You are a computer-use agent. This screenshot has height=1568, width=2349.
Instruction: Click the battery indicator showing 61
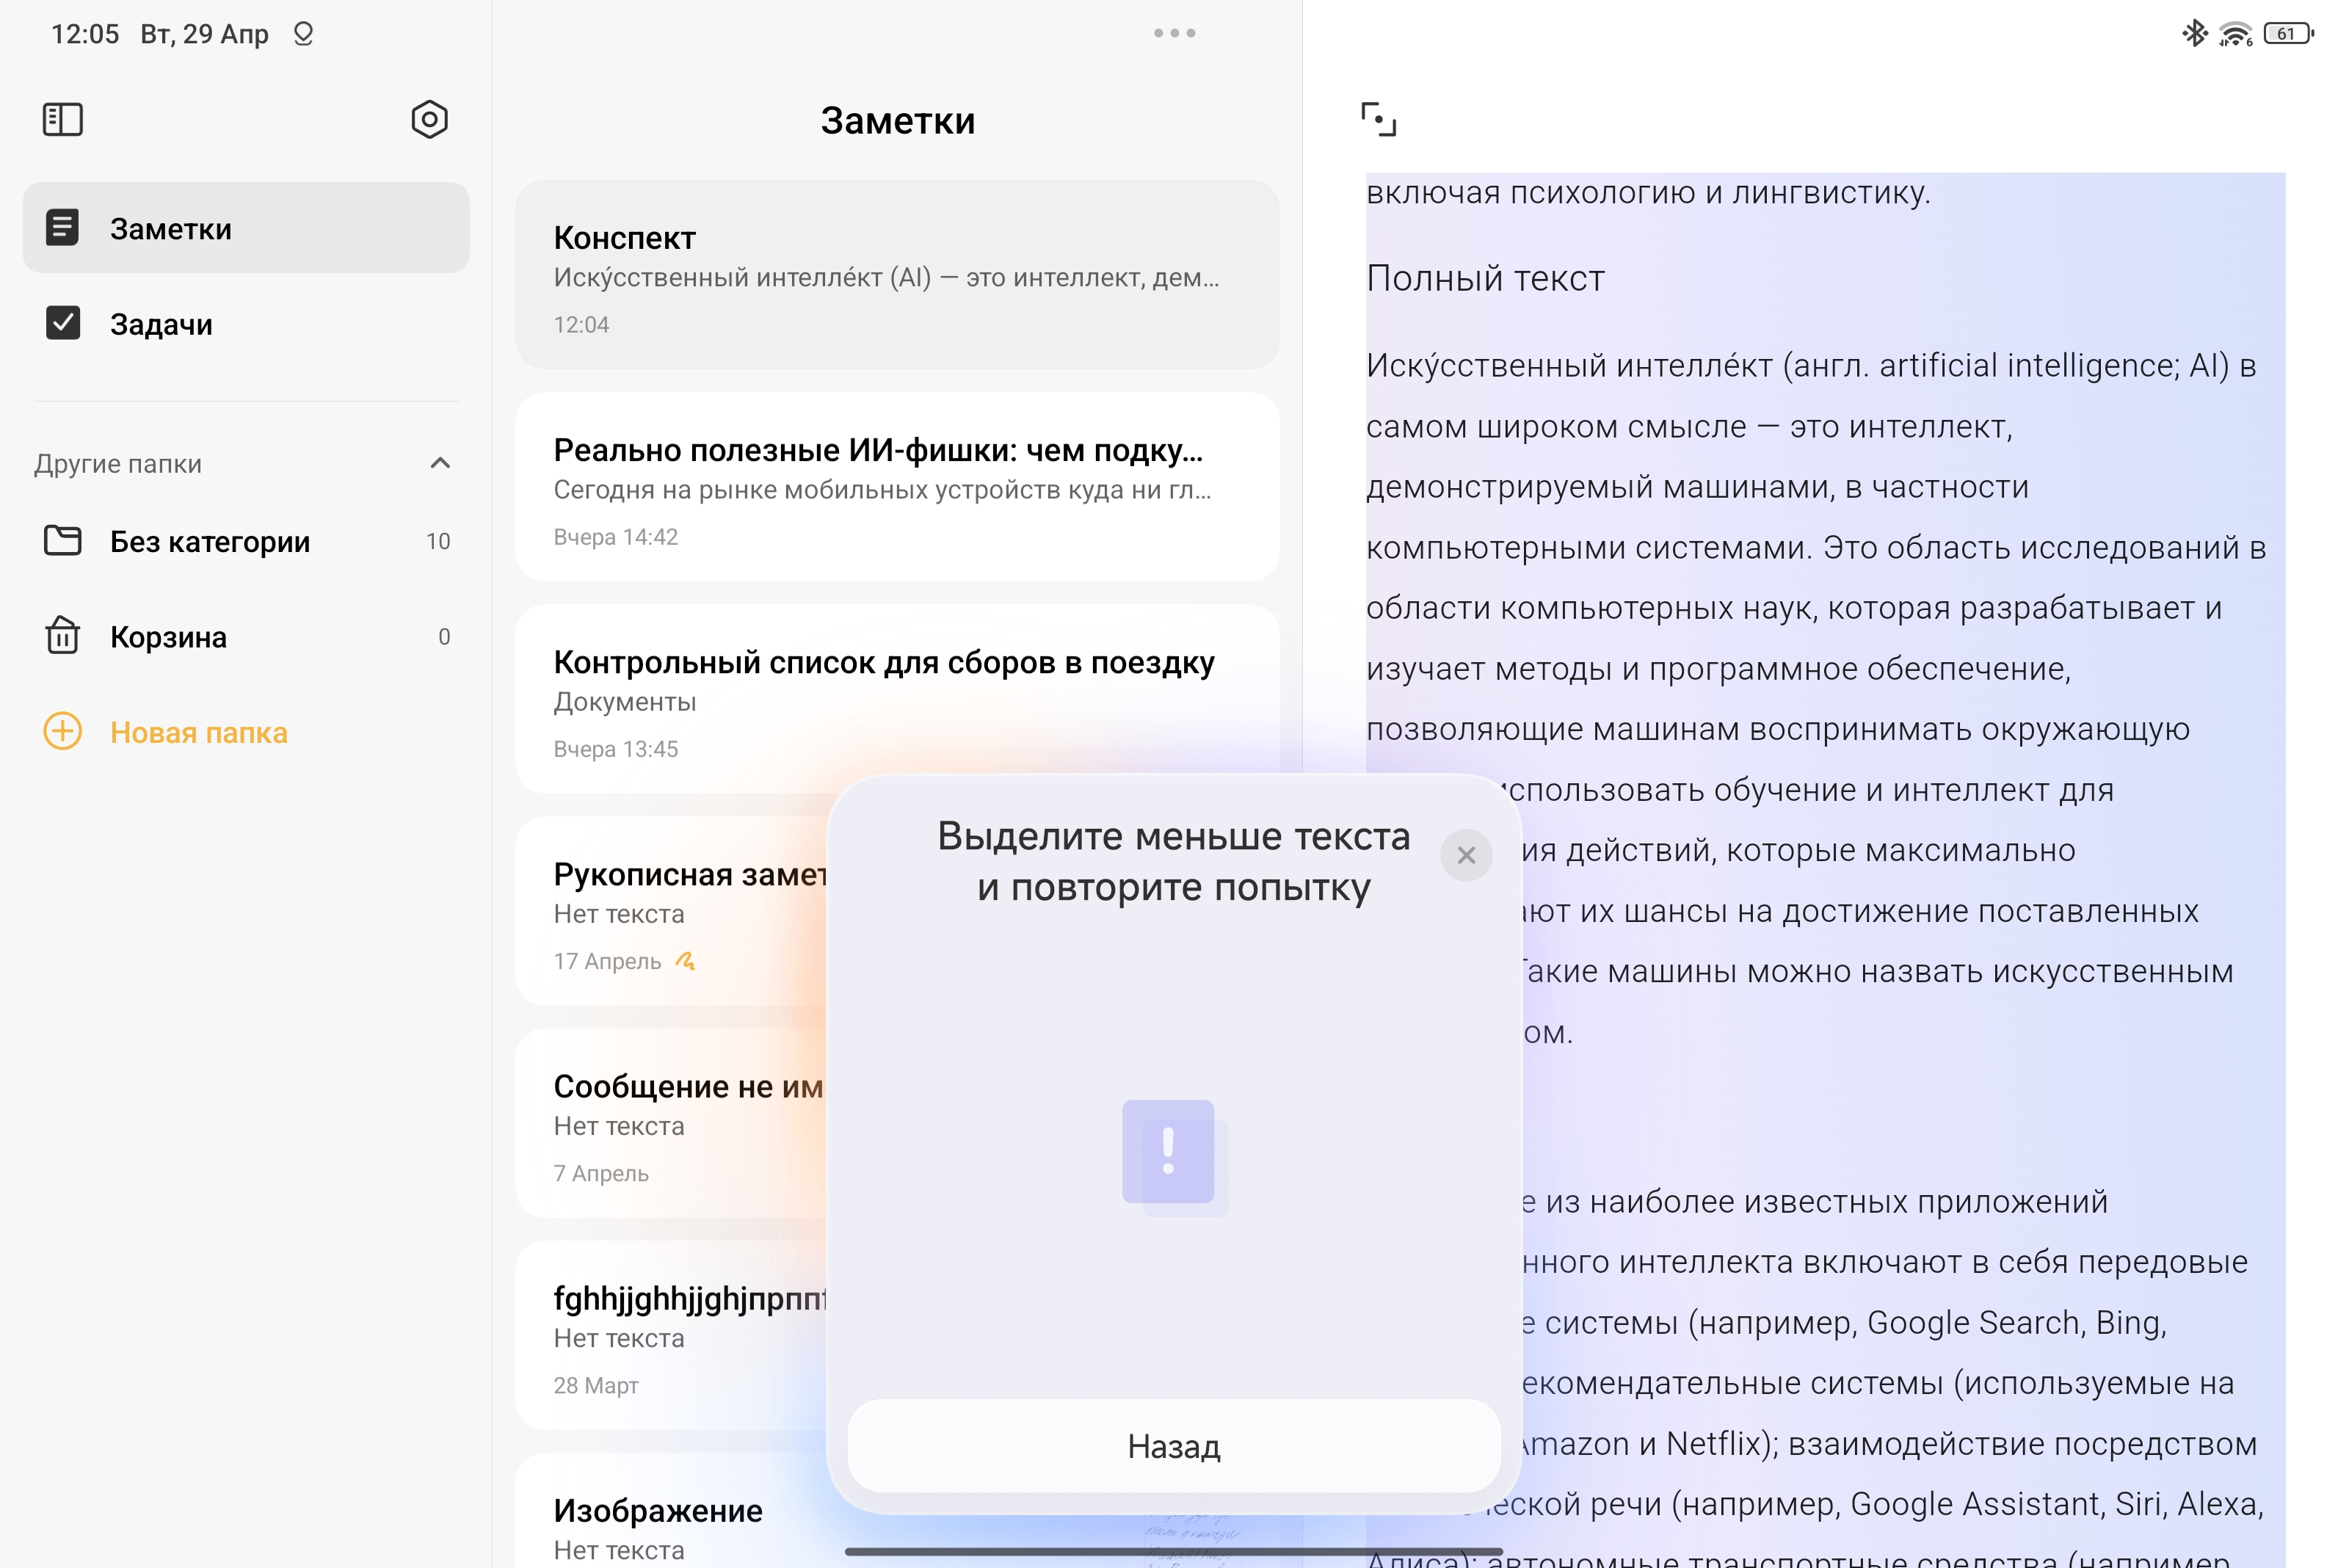[2289, 33]
